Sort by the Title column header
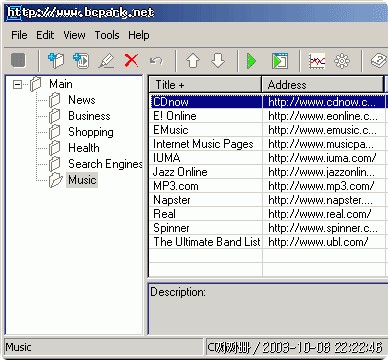This screenshot has width=388, height=360. [x=205, y=84]
